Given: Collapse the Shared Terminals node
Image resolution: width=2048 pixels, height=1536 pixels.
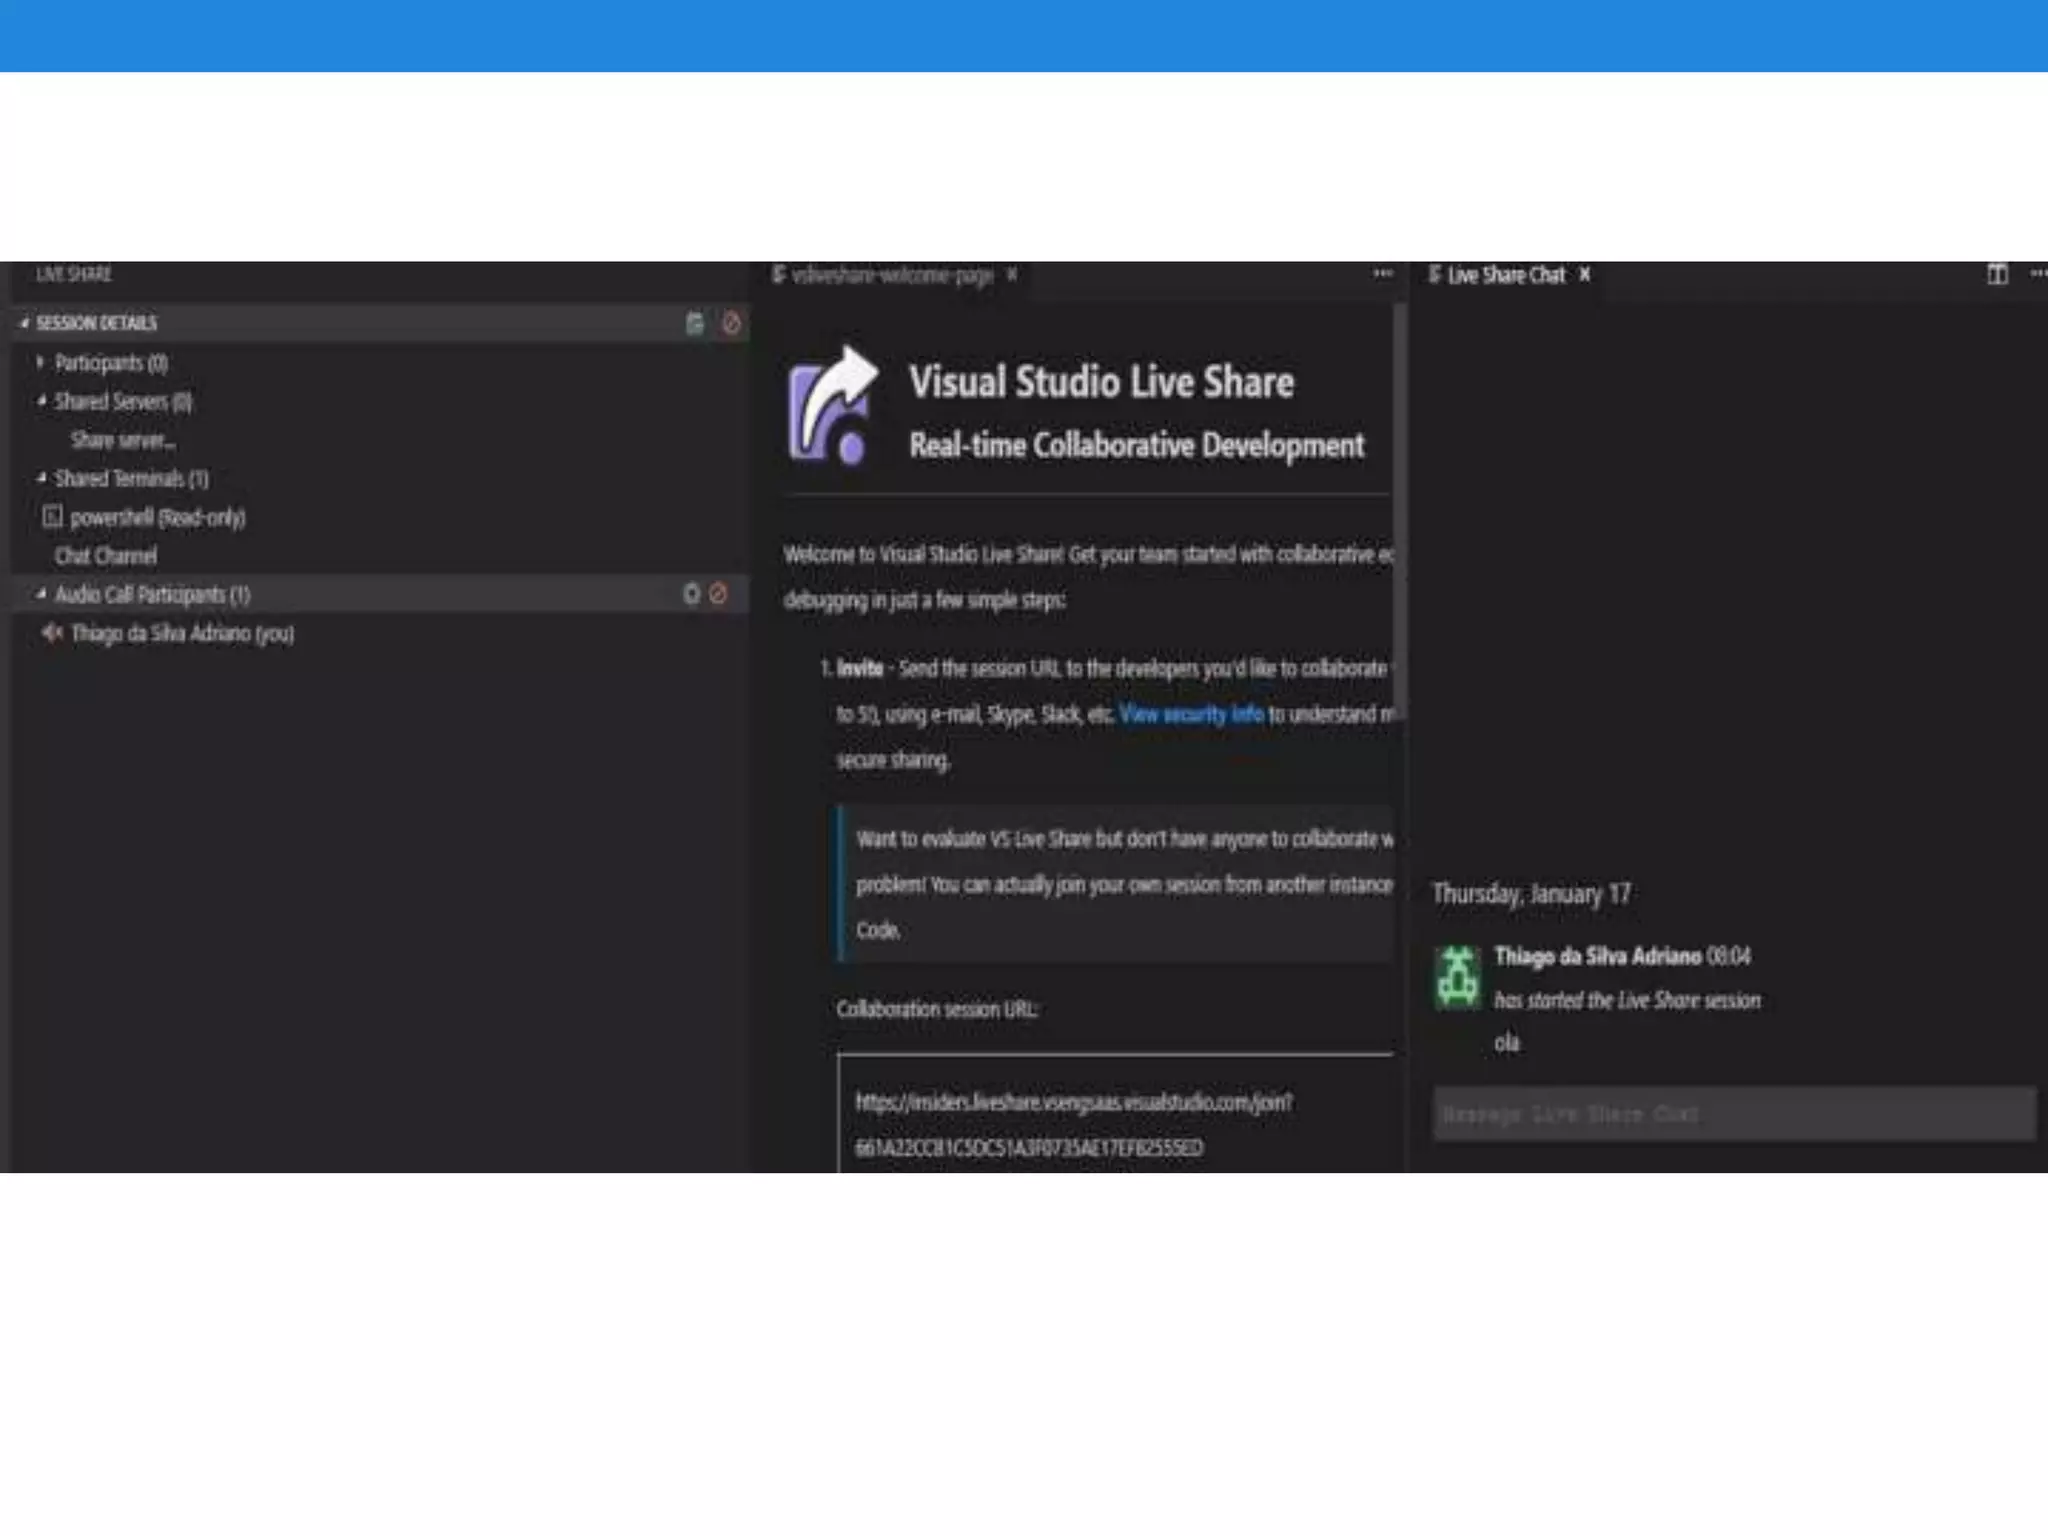Looking at the screenshot, I should pos(41,478).
